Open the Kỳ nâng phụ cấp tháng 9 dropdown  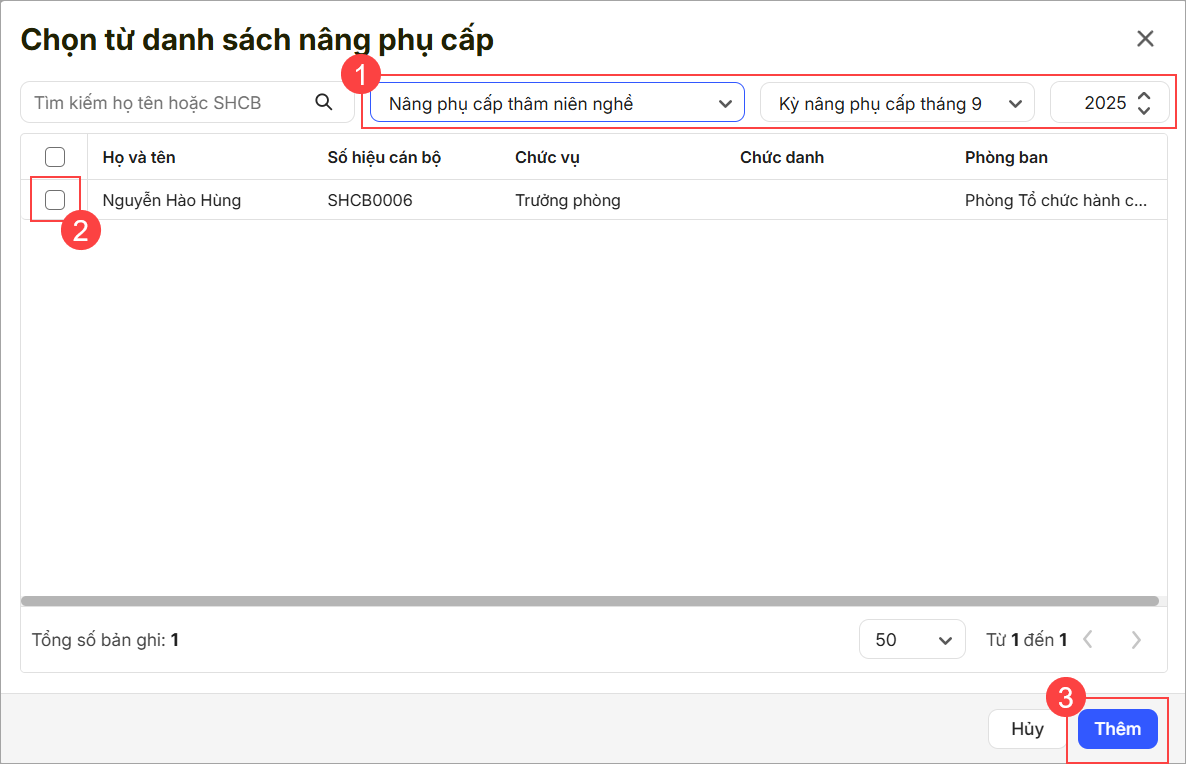coord(897,103)
